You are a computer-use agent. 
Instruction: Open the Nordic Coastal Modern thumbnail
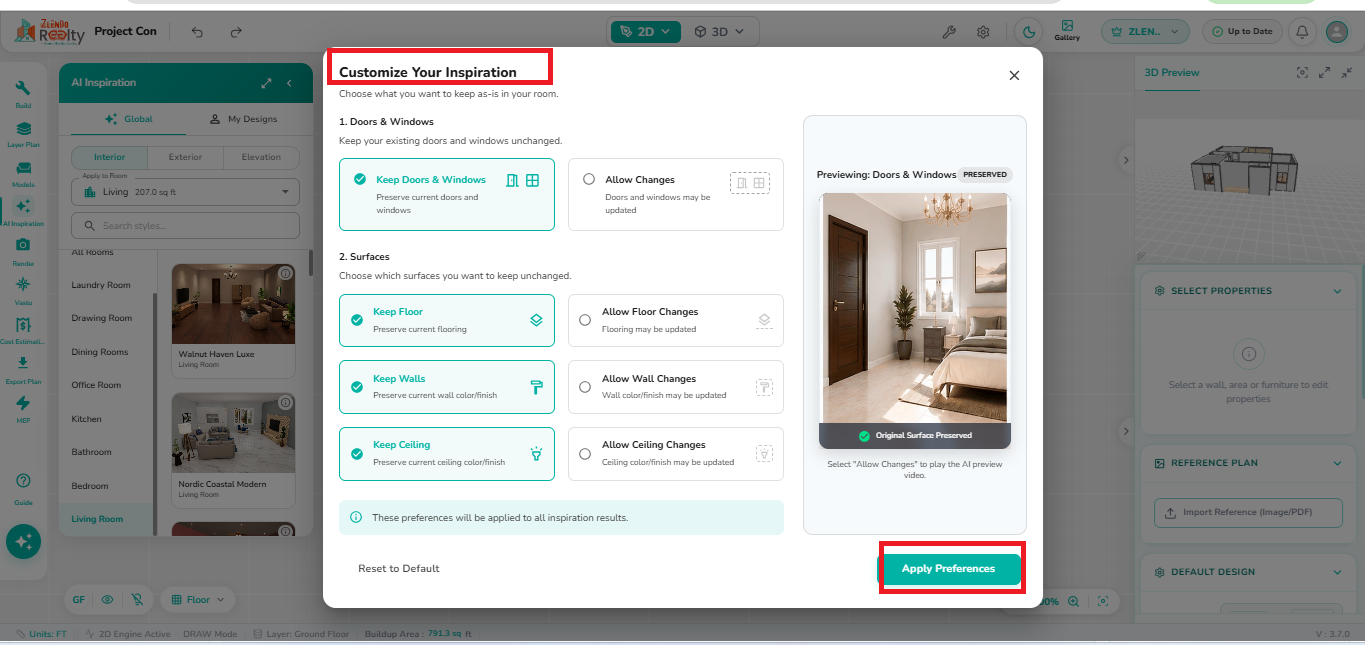[x=233, y=433]
